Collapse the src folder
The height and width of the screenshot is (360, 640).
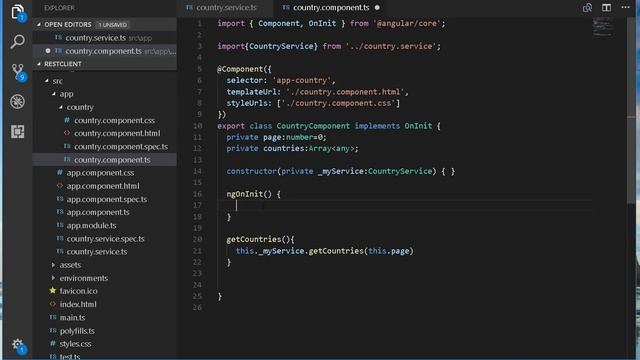47,81
